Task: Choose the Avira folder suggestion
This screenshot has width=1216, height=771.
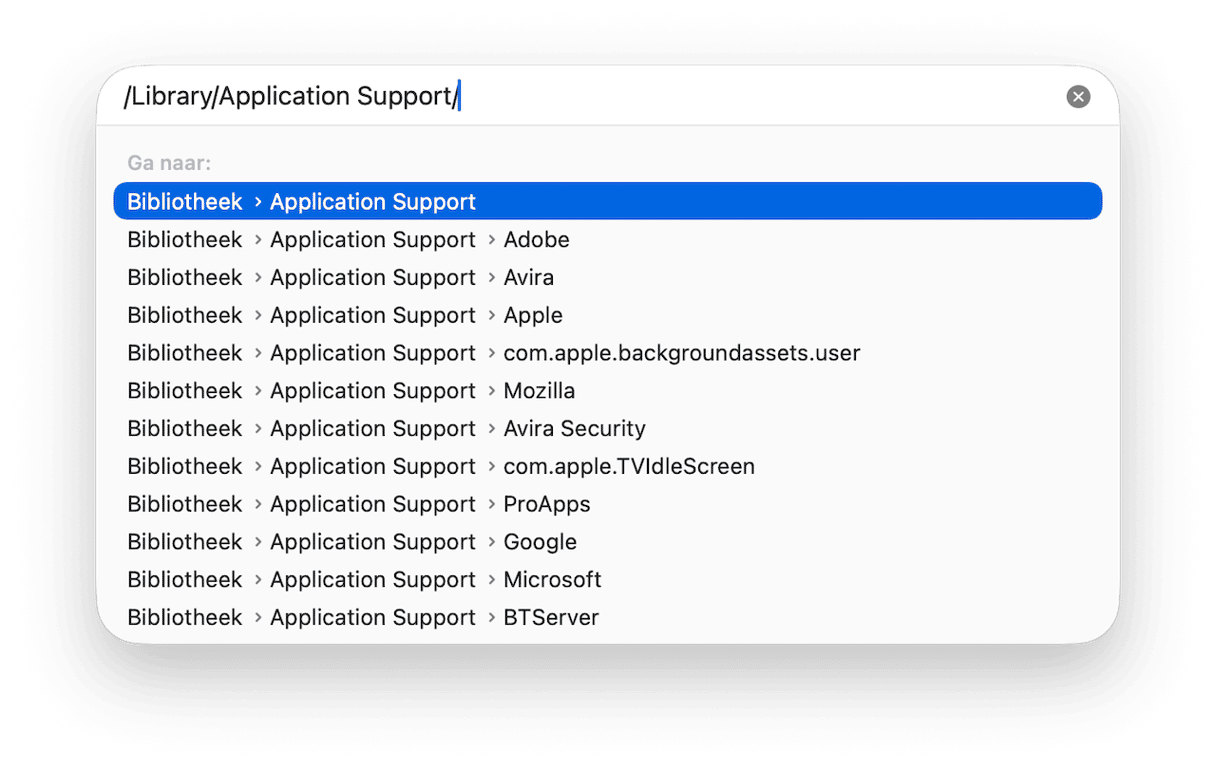Action: tap(608, 278)
